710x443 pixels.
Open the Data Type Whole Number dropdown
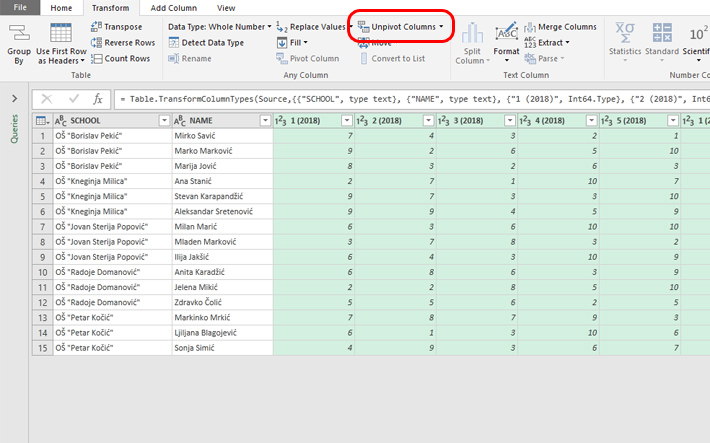220,27
